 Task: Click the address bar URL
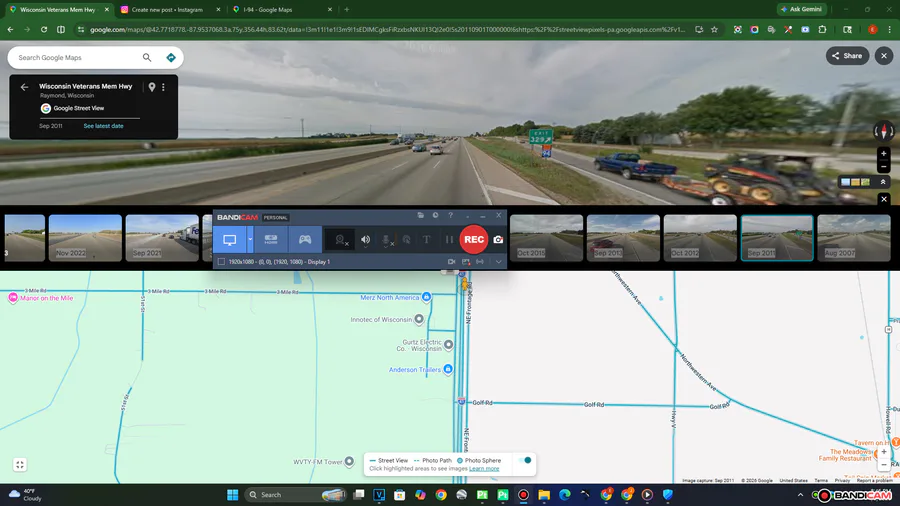click(x=387, y=29)
